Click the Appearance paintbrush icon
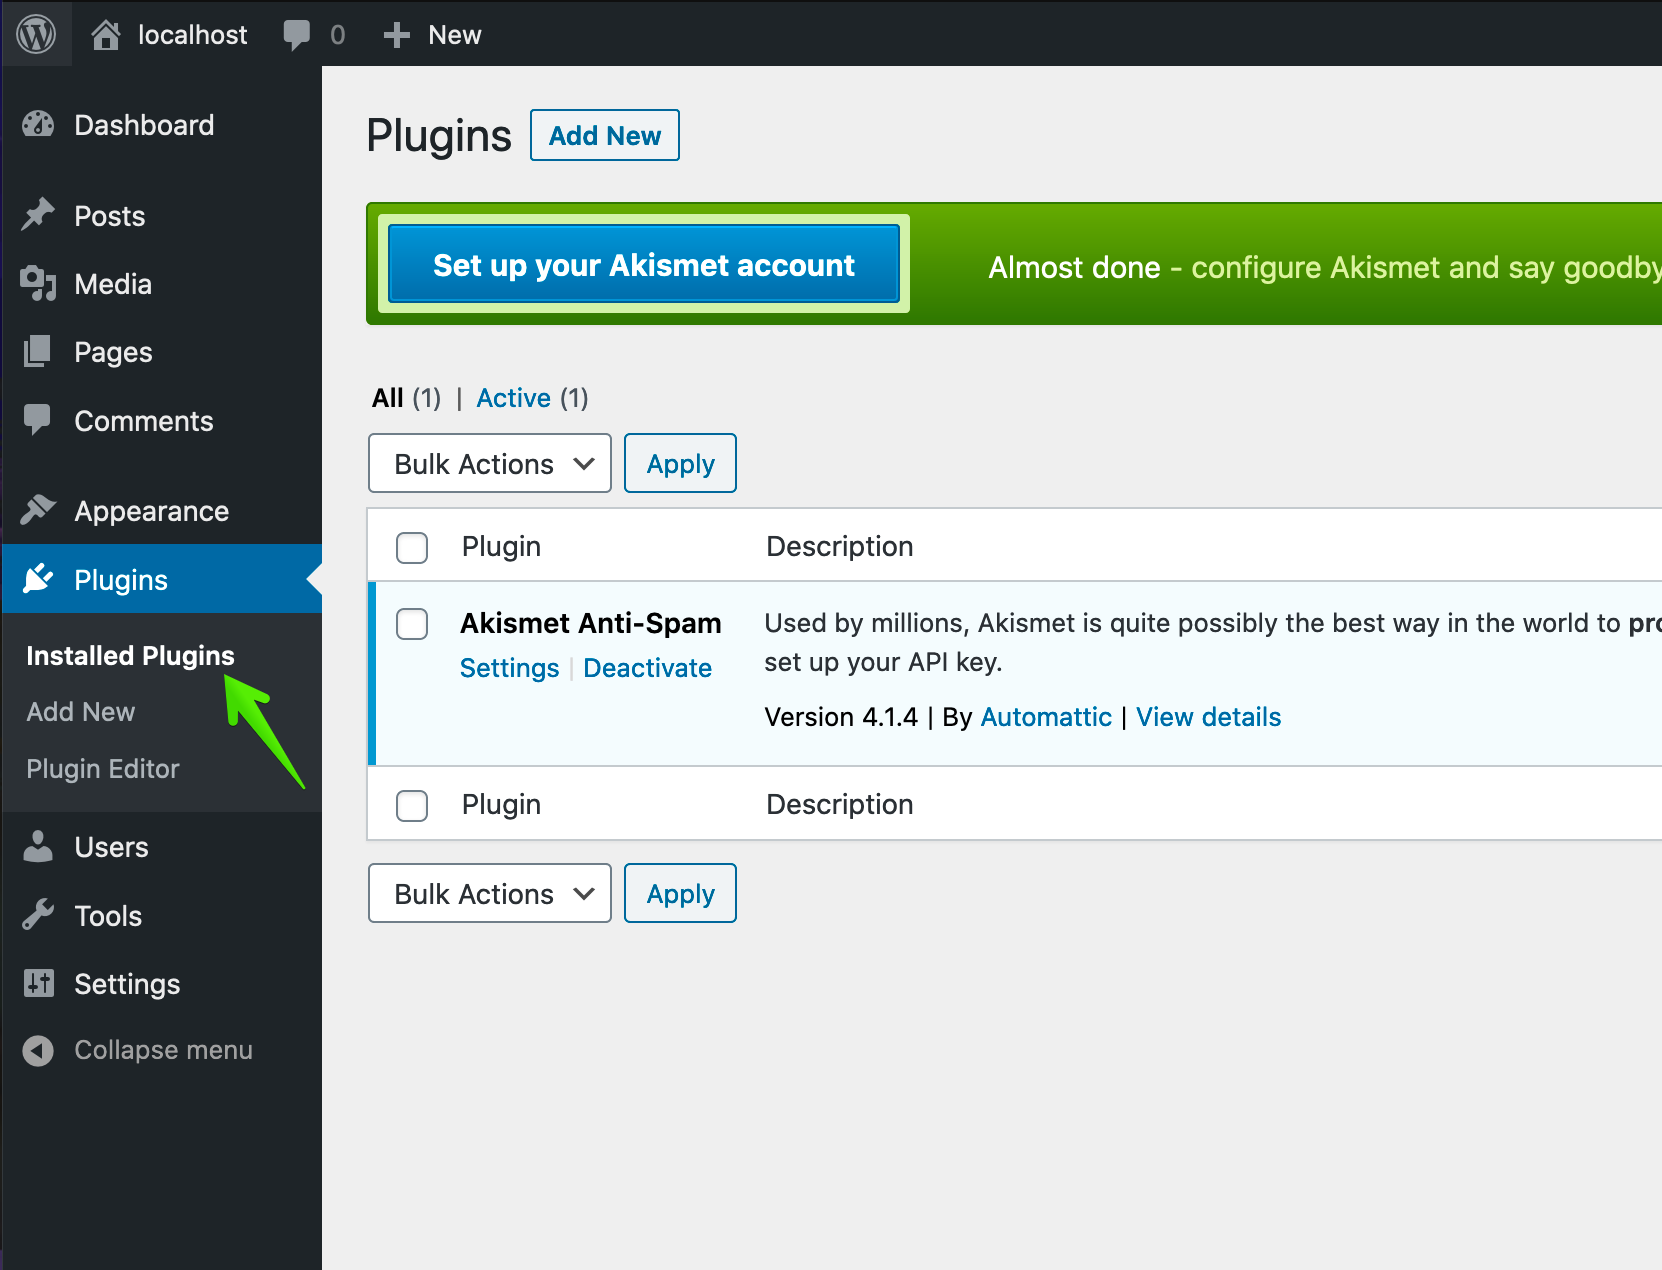1662x1270 pixels. (38, 510)
